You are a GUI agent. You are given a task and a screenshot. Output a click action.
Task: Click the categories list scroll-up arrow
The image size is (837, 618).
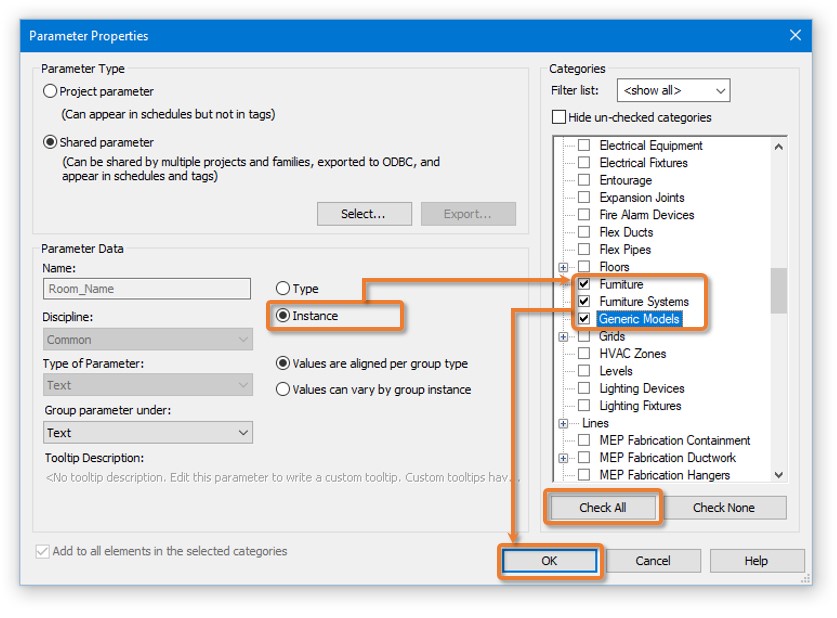click(x=779, y=146)
